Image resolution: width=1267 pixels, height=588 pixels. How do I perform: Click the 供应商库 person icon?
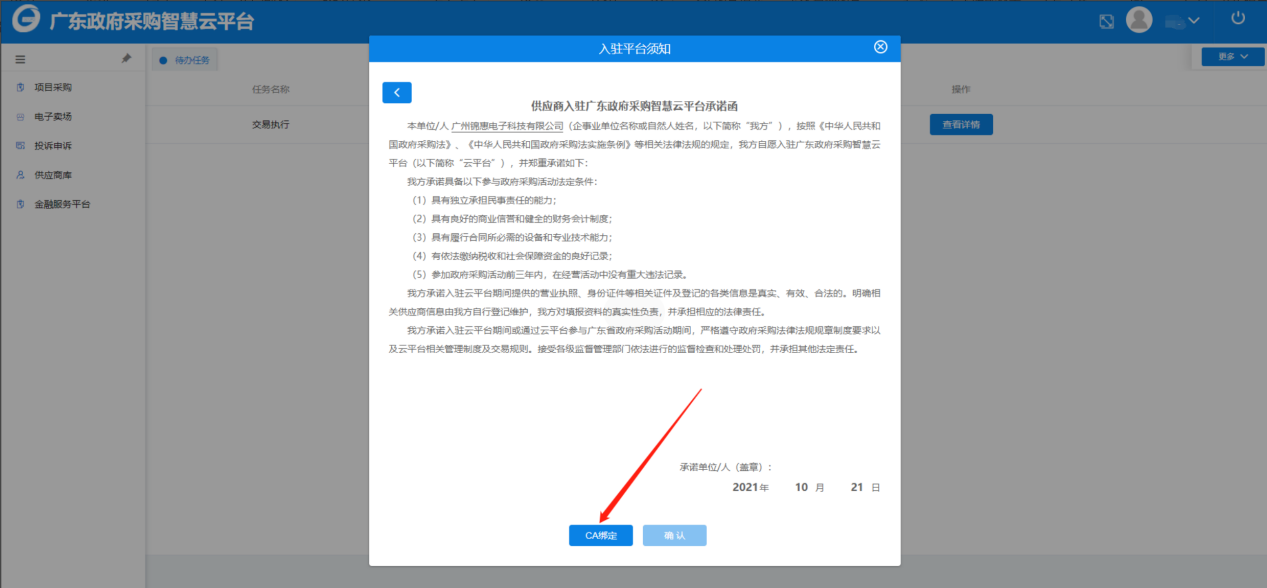click(20, 175)
